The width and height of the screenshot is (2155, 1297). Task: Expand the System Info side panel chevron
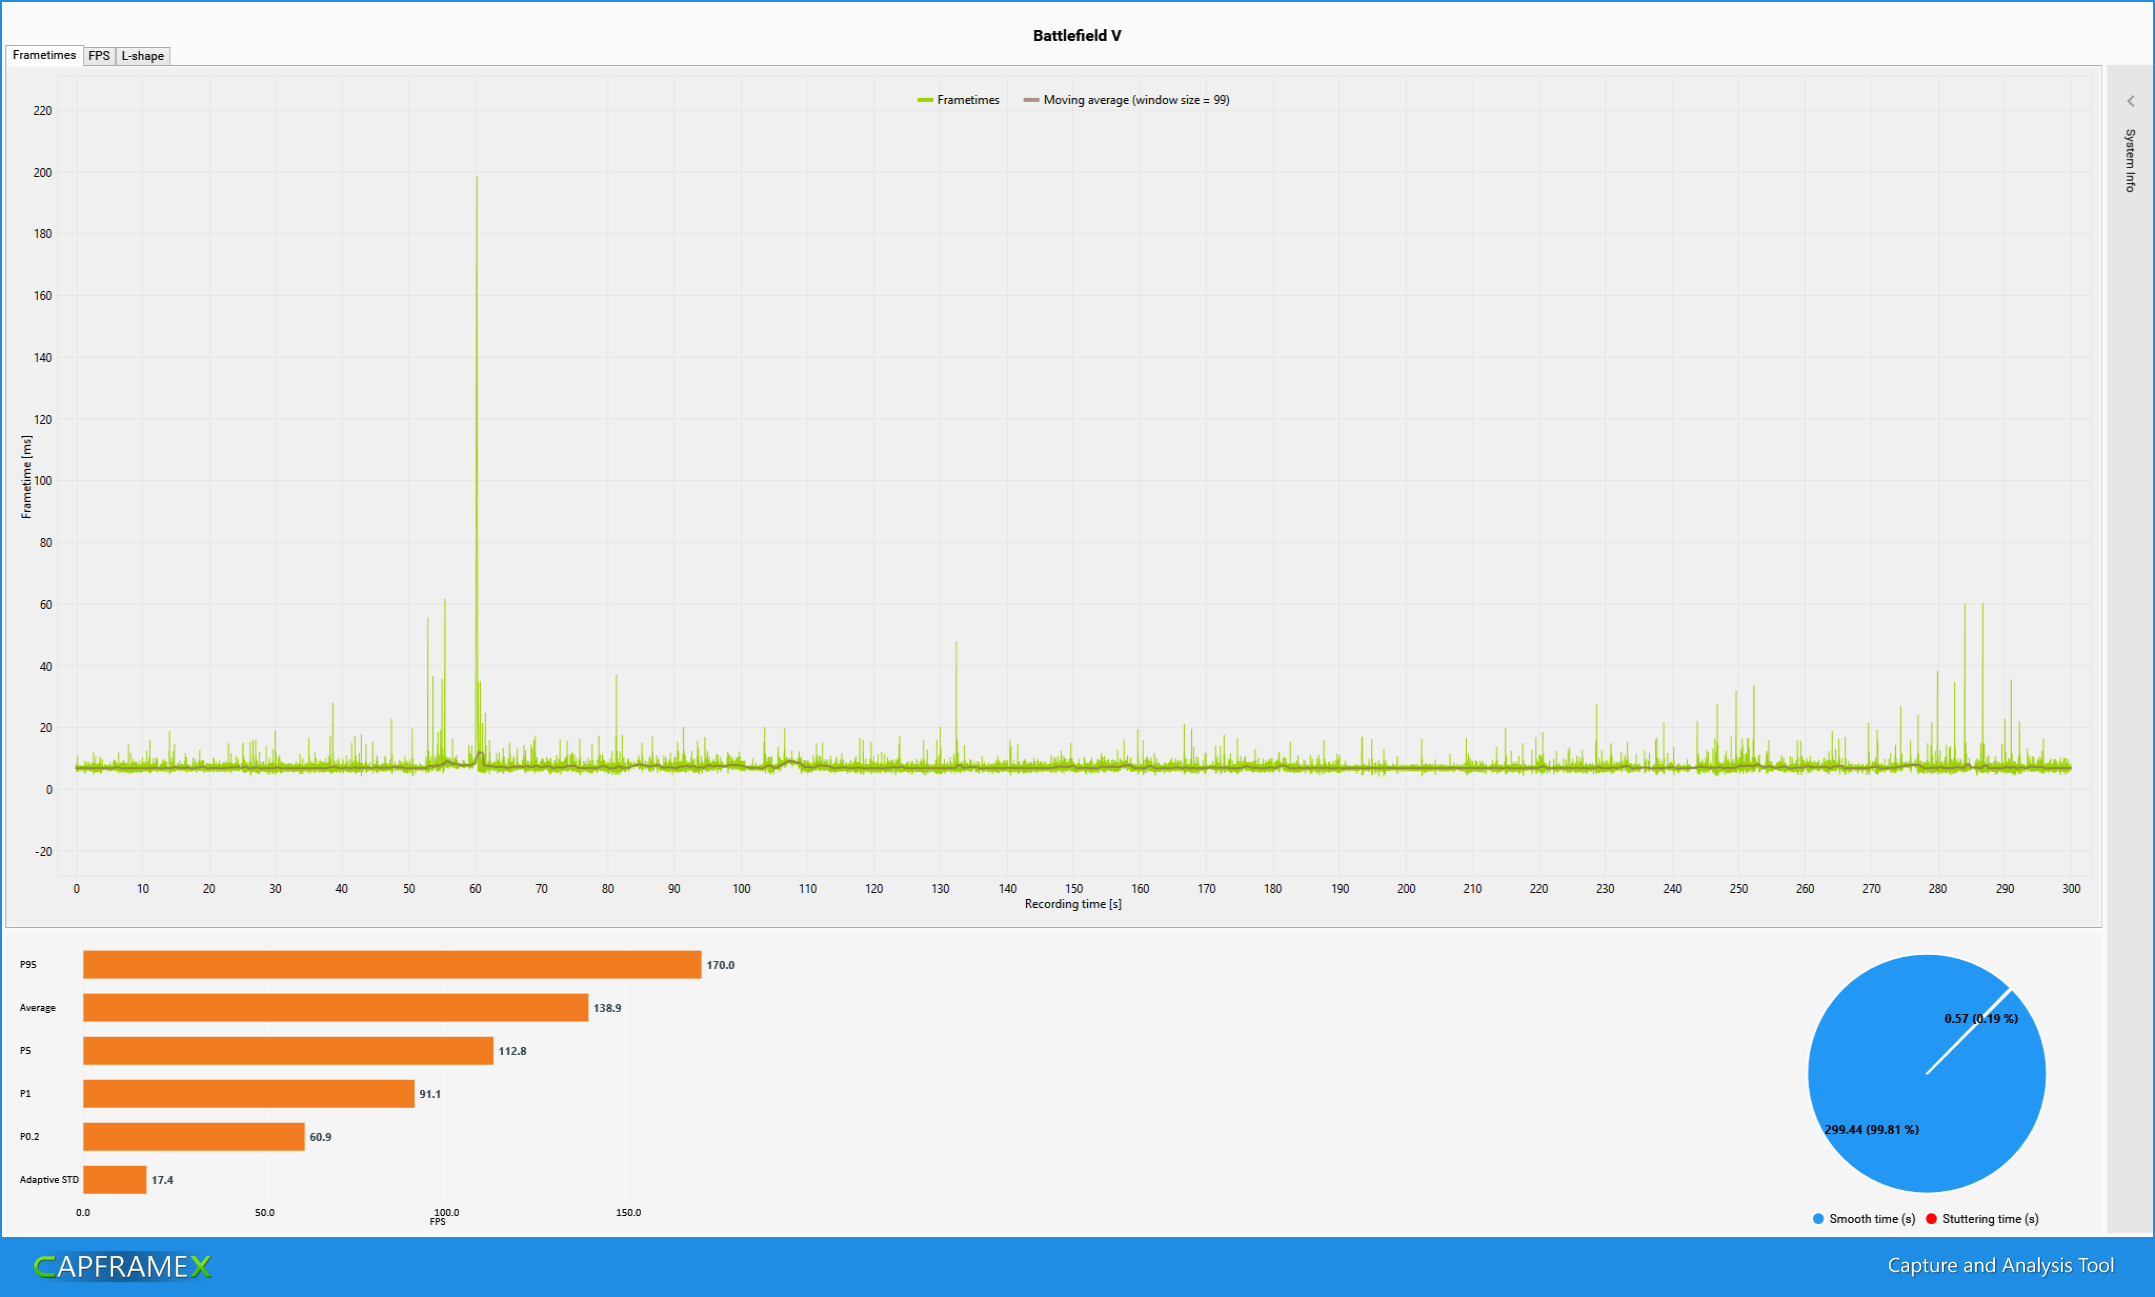pos(2130,101)
